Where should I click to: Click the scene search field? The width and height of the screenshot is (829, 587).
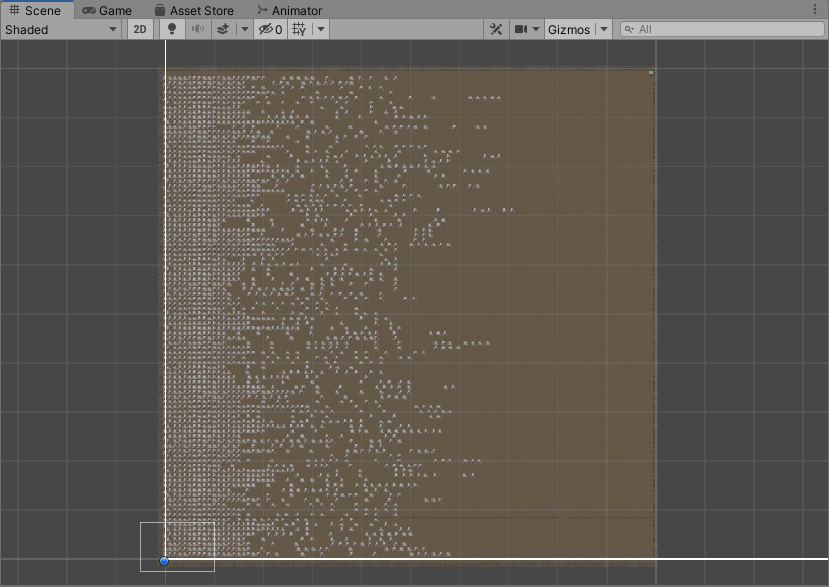click(723, 30)
